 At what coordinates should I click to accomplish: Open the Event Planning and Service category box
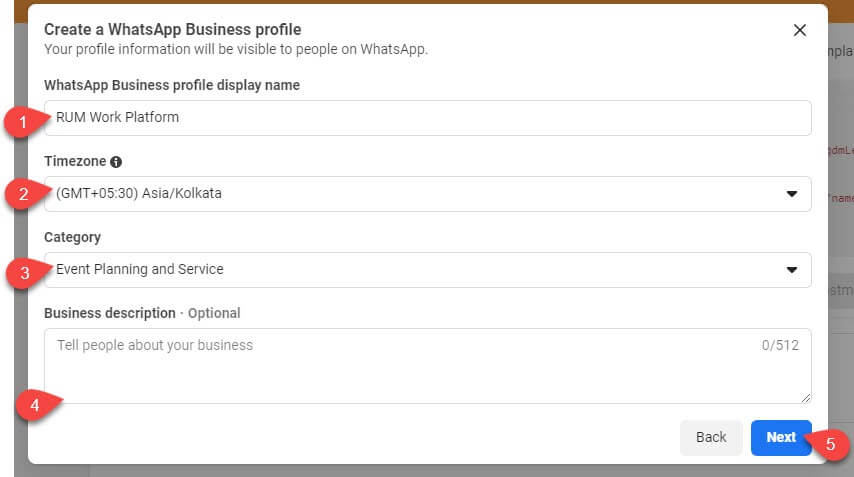[x=428, y=270]
